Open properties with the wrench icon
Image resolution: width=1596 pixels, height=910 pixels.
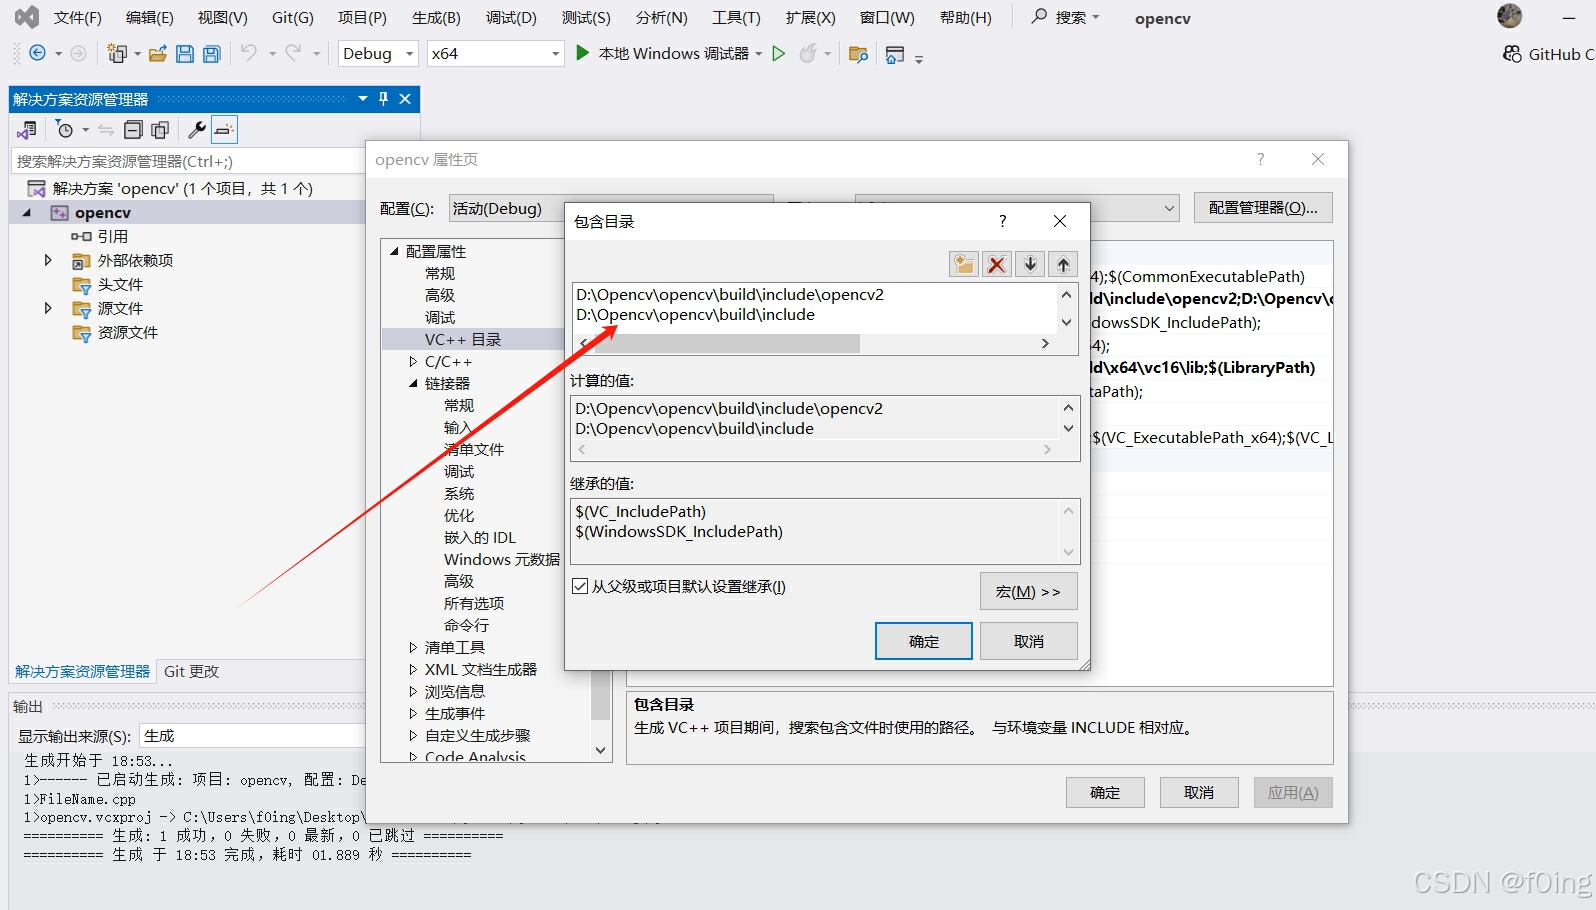(197, 129)
